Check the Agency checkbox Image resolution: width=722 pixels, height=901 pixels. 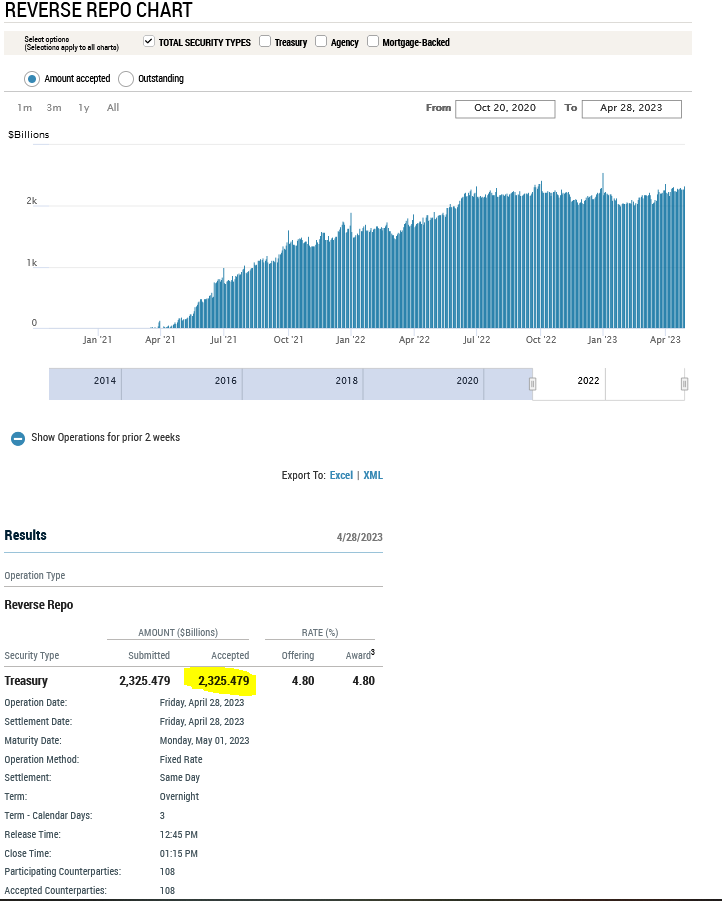coord(321,41)
